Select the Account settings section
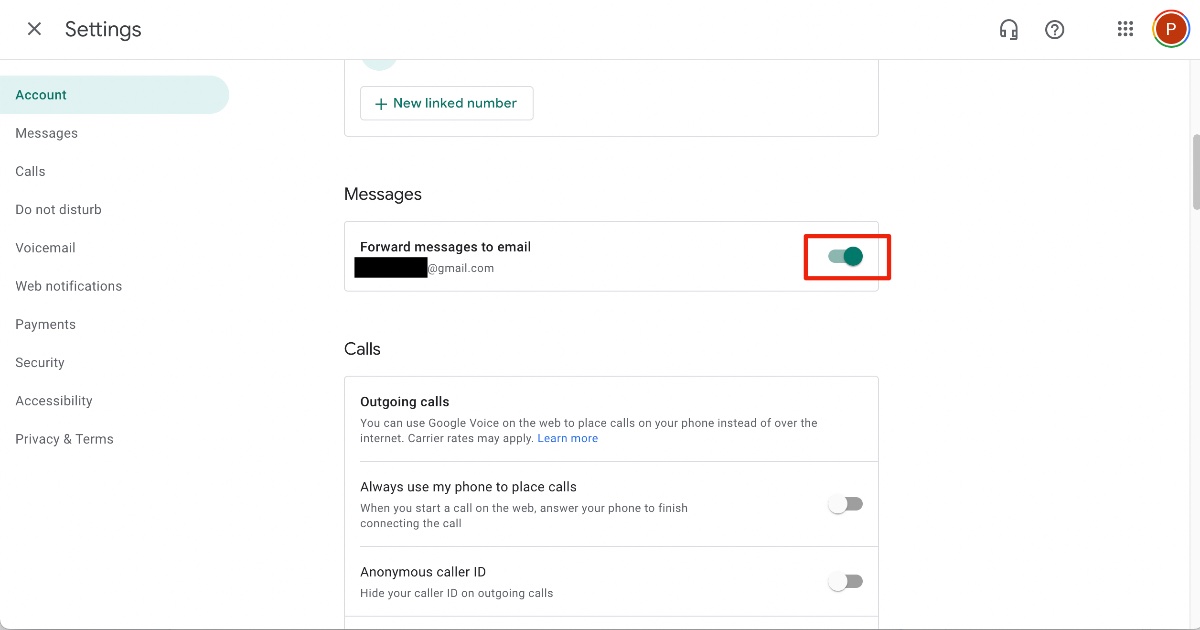Screen dimensions: 1200x630 pyautogui.click(x=41, y=95)
